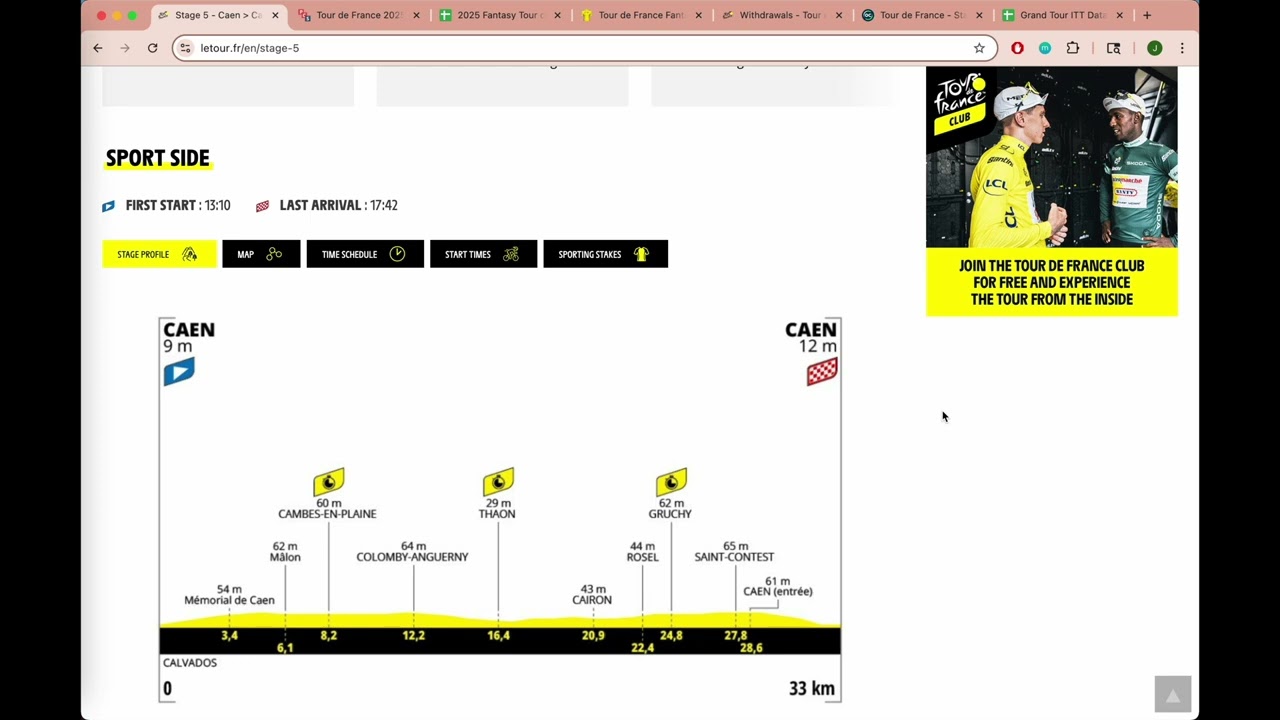Switch to the 'Grand Tour ITT Data' tab
1280x720 pixels.
coord(1062,15)
